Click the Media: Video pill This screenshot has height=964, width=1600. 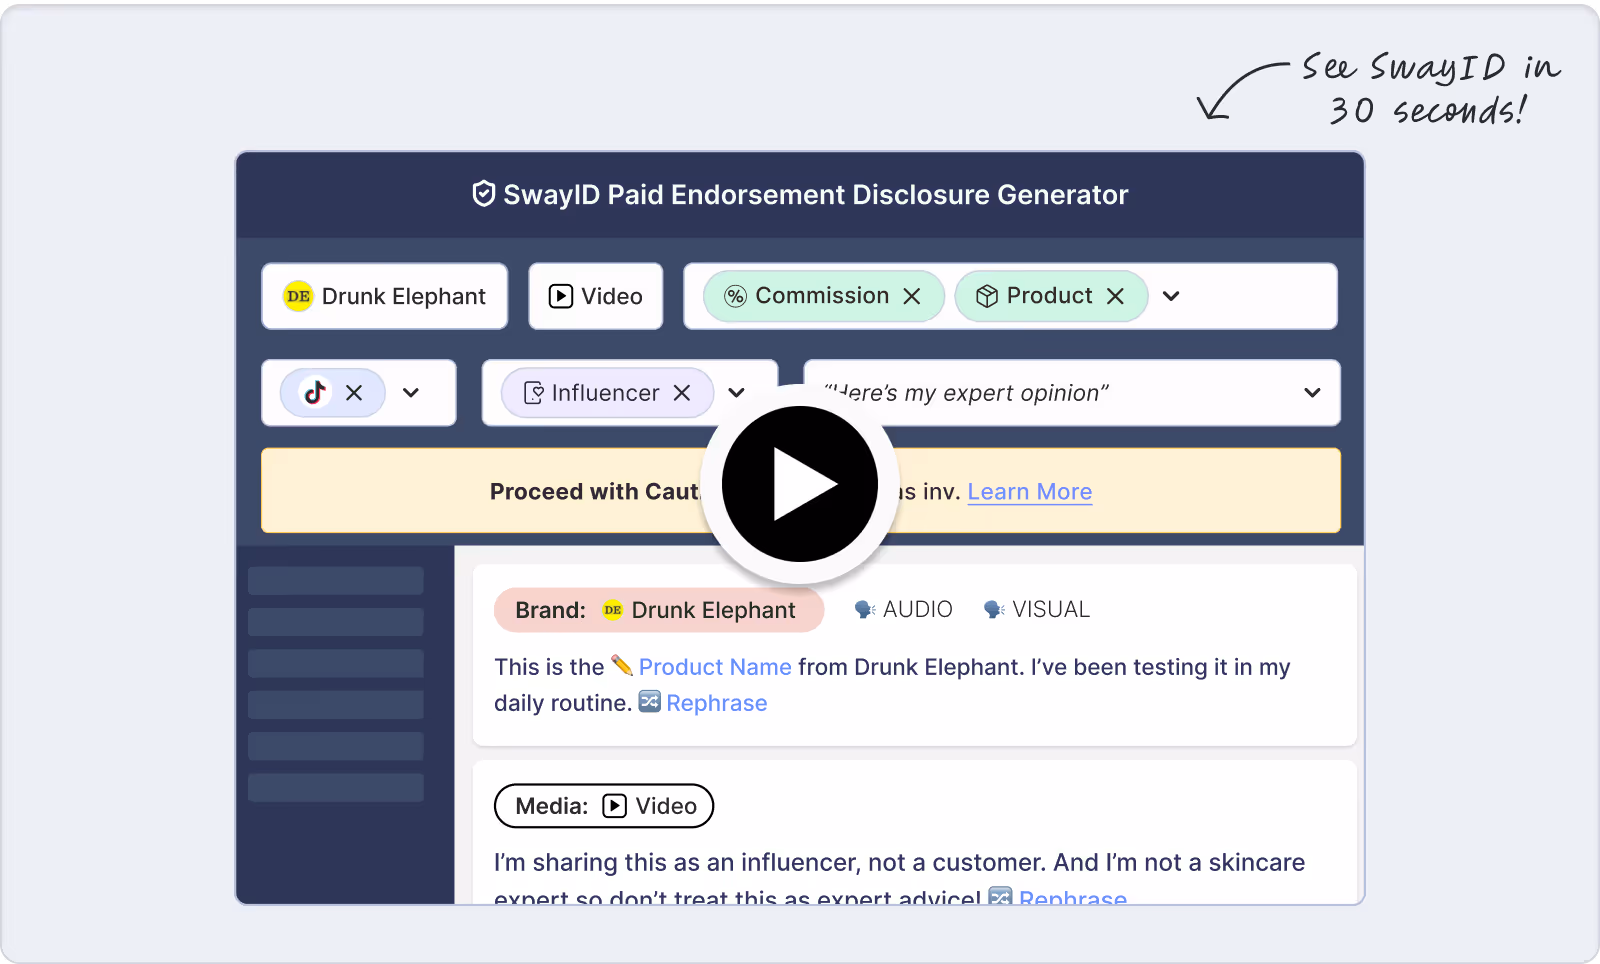[604, 806]
